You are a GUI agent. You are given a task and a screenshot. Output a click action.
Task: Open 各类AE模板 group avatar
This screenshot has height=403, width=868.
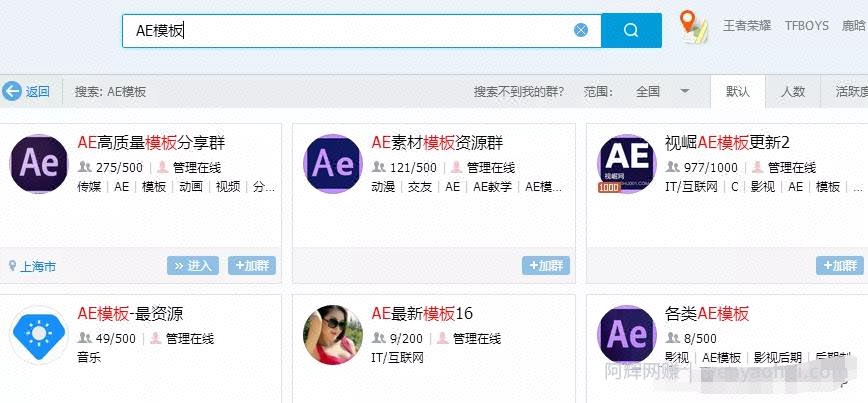(x=627, y=335)
